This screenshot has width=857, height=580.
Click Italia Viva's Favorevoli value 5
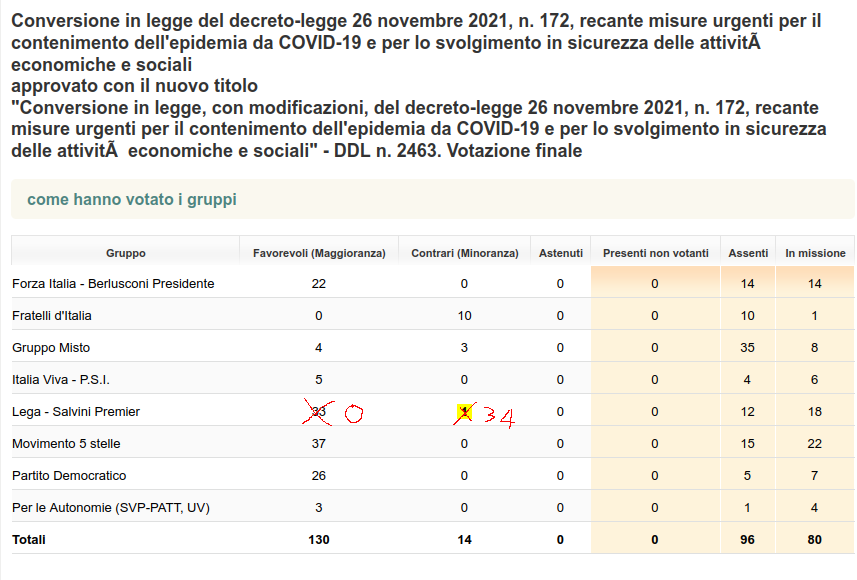319,379
